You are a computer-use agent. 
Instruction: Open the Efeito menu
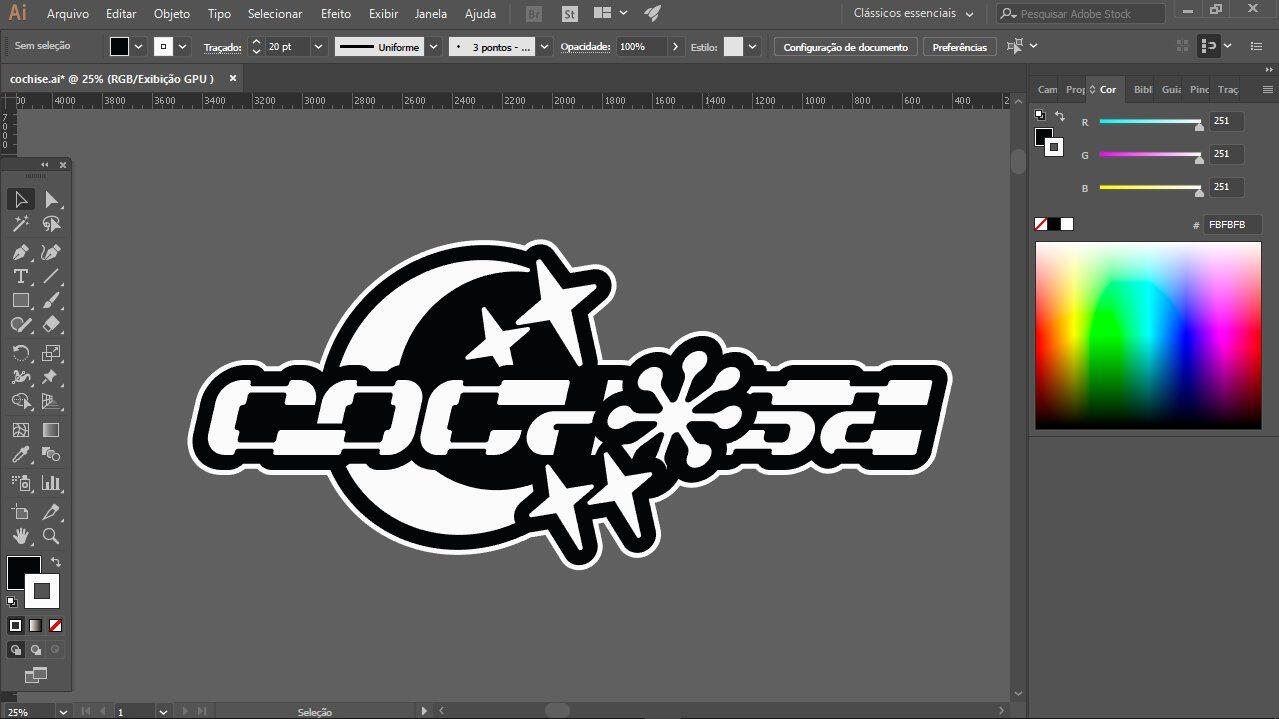coord(336,14)
